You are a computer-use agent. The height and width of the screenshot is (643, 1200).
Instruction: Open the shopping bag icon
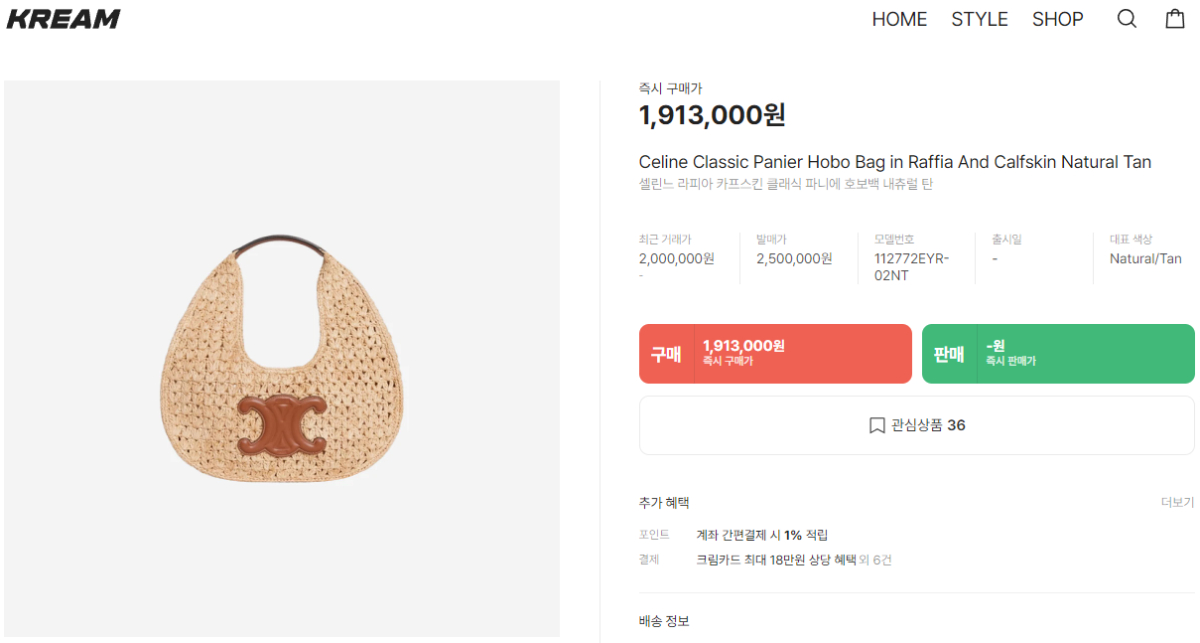click(1175, 19)
